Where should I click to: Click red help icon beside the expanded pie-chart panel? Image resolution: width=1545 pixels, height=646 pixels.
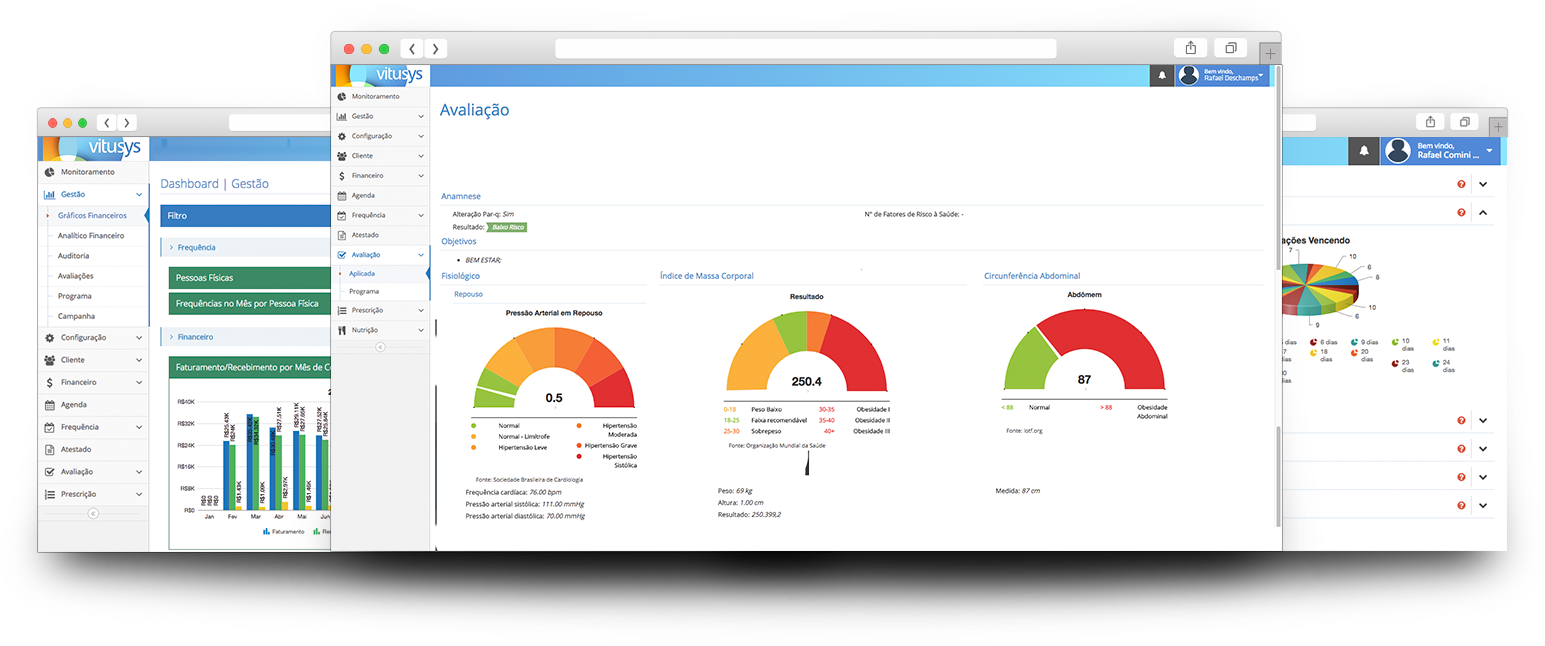1461,213
